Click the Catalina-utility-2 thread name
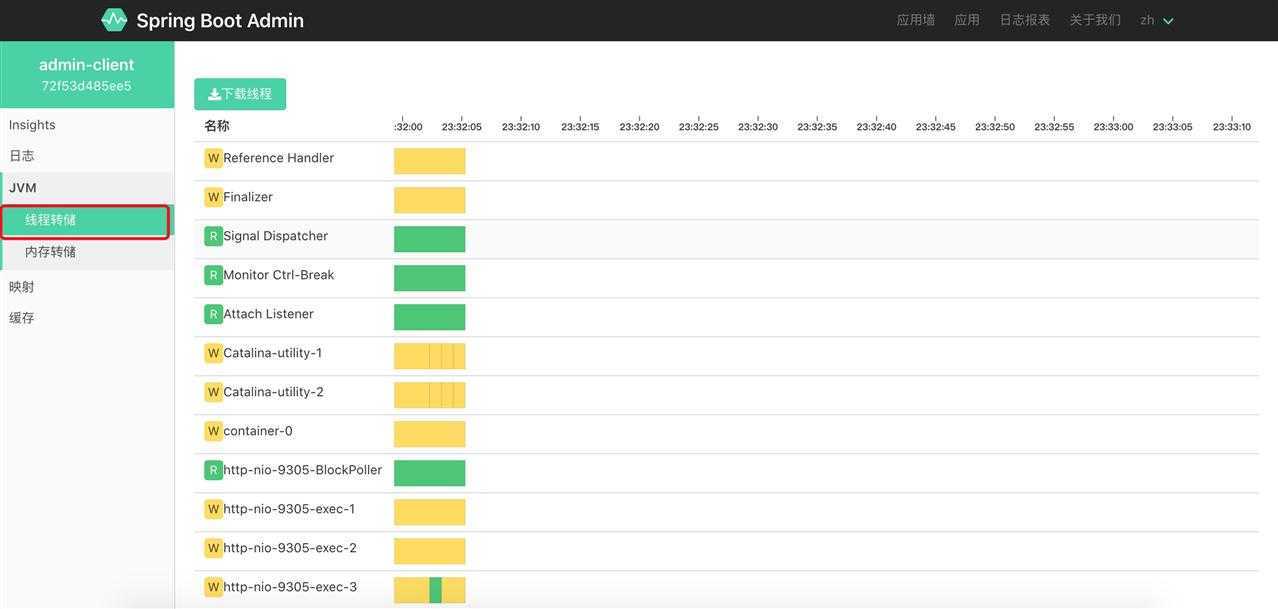The width and height of the screenshot is (1278, 609). 273,392
